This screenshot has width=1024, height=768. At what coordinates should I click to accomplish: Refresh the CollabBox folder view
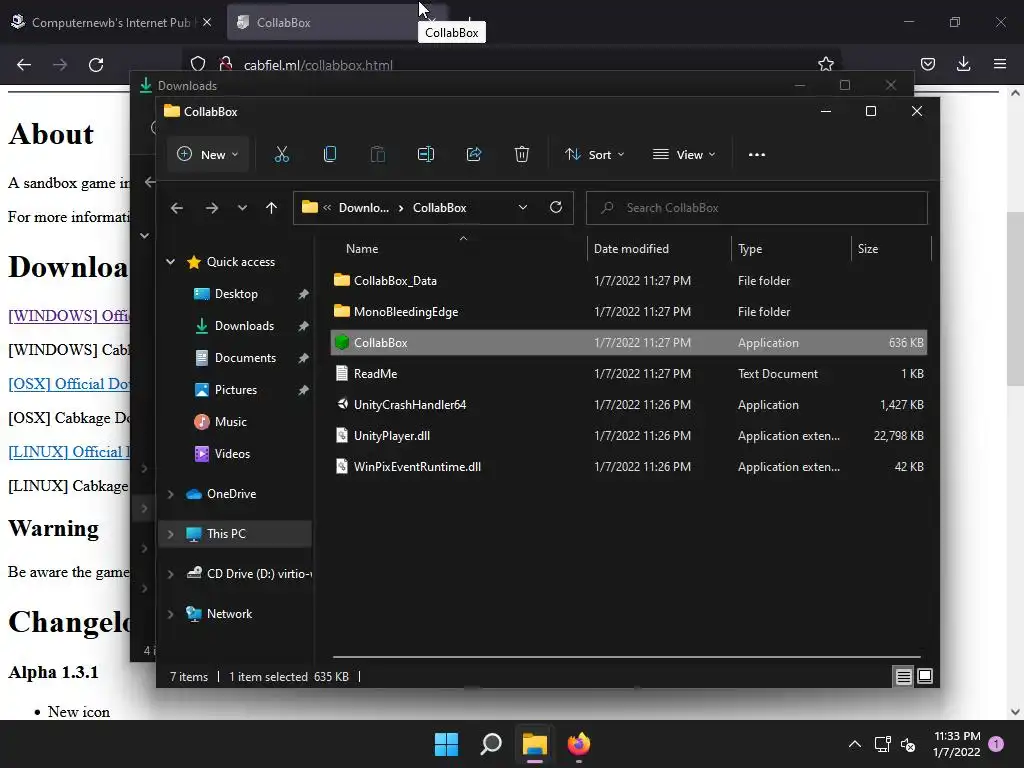click(x=556, y=207)
